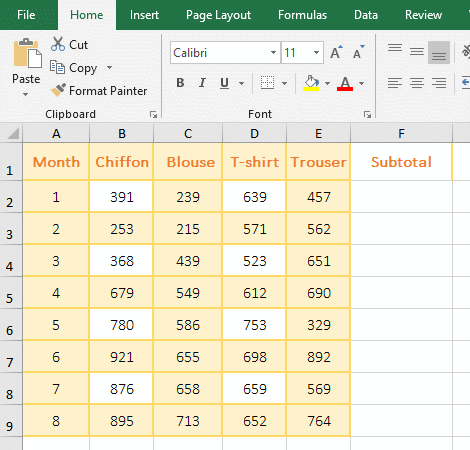This screenshot has width=470, height=450.
Task: Open the font size 11 dropdown
Action: click(x=316, y=53)
